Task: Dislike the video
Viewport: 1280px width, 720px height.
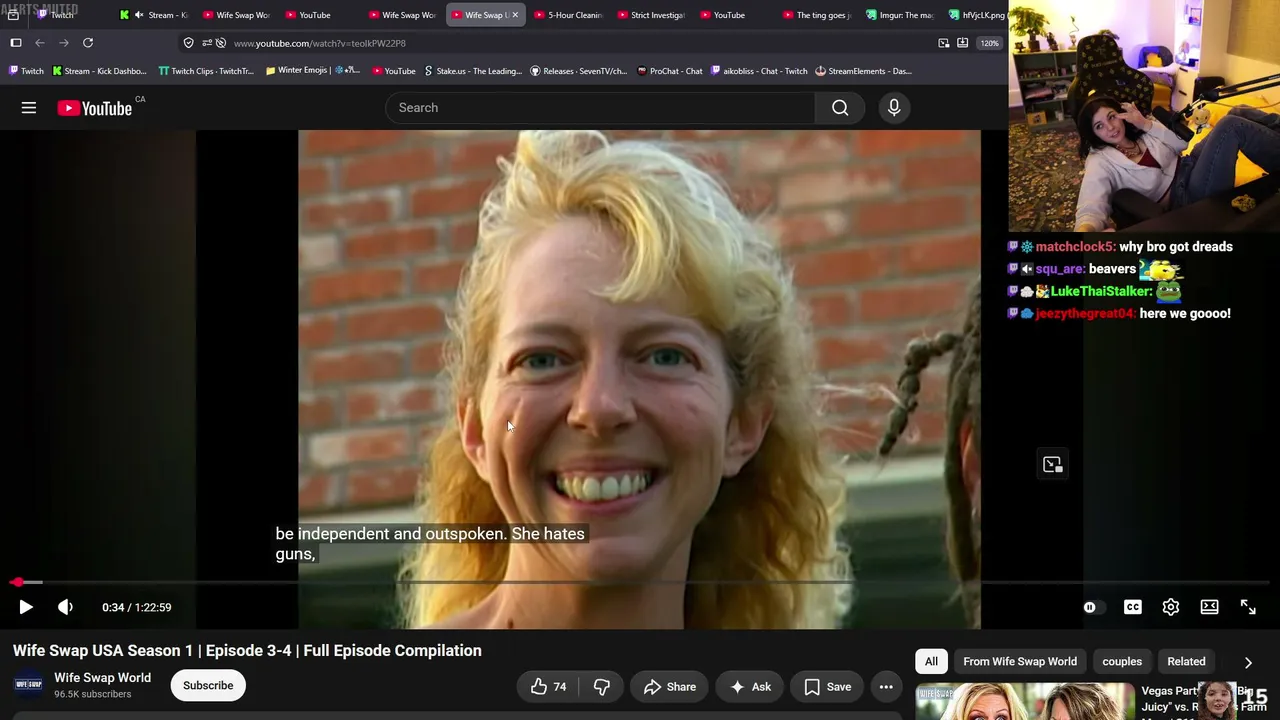Action: pyautogui.click(x=602, y=686)
